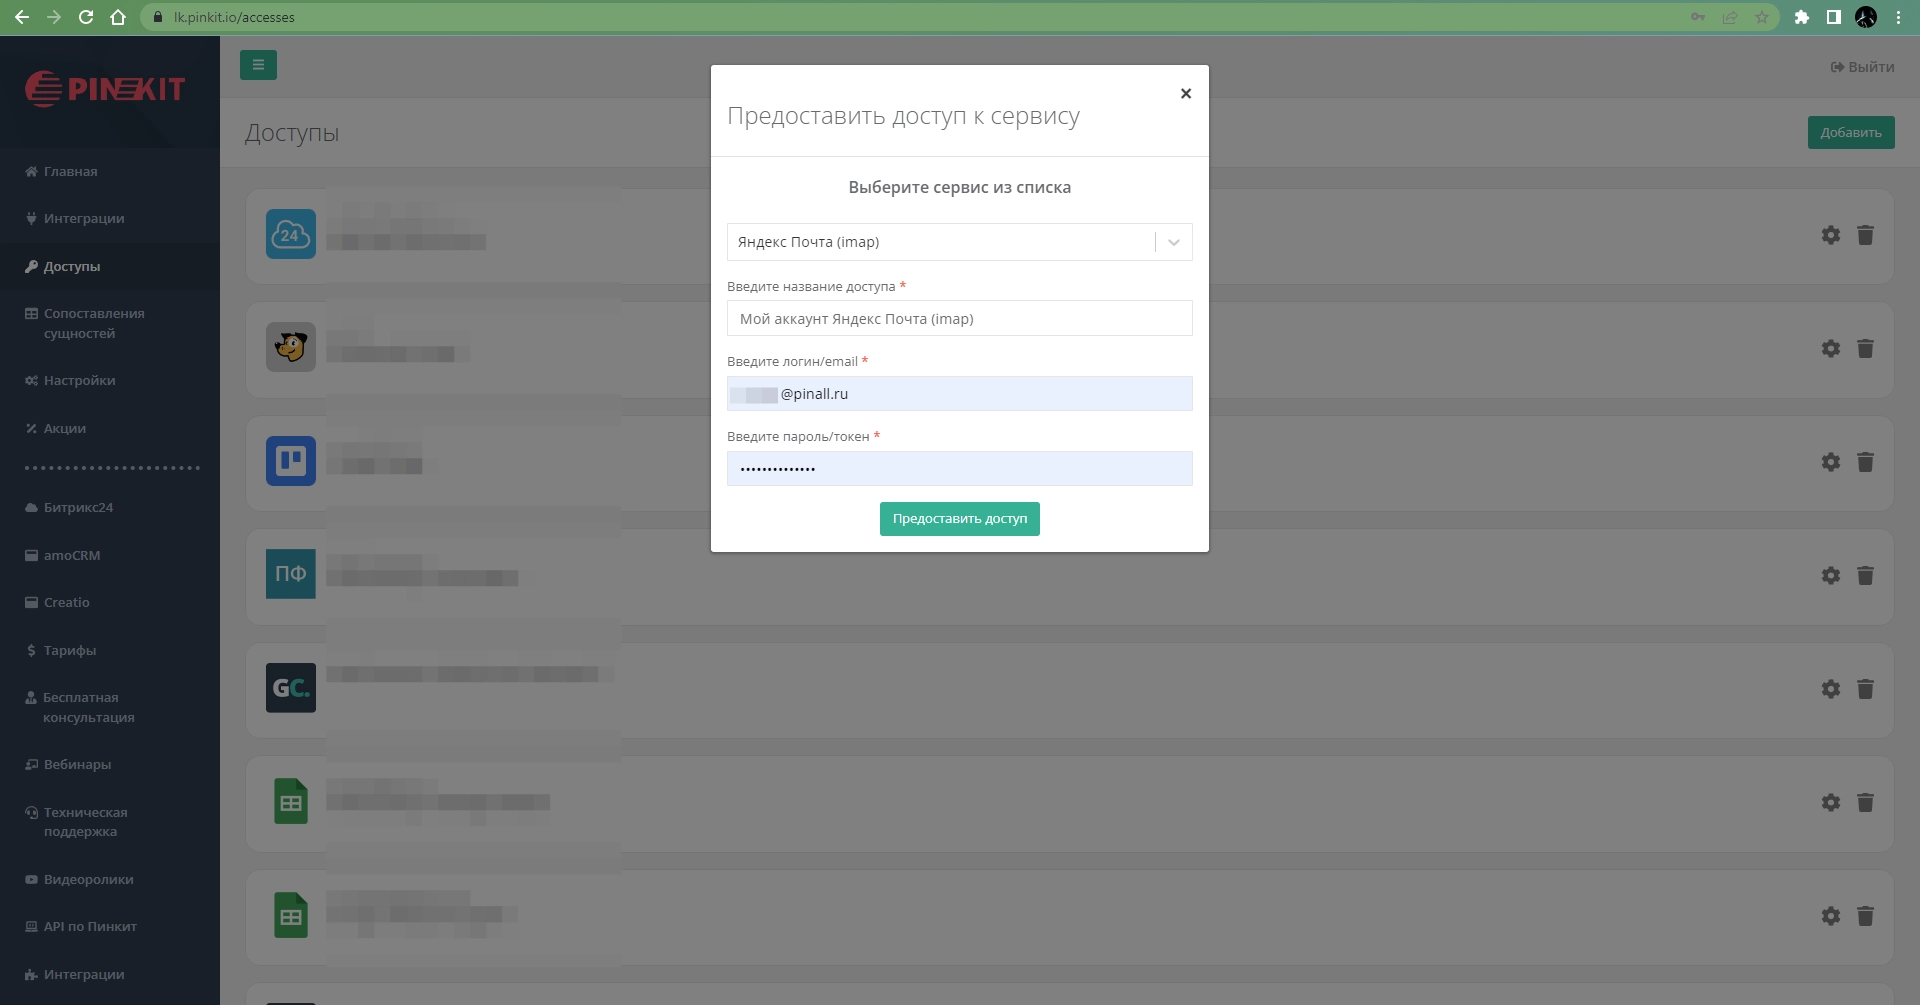Viewport: 1920px width, 1005px height.
Task: Click the browser extensions puzzle icon
Action: (x=1801, y=17)
